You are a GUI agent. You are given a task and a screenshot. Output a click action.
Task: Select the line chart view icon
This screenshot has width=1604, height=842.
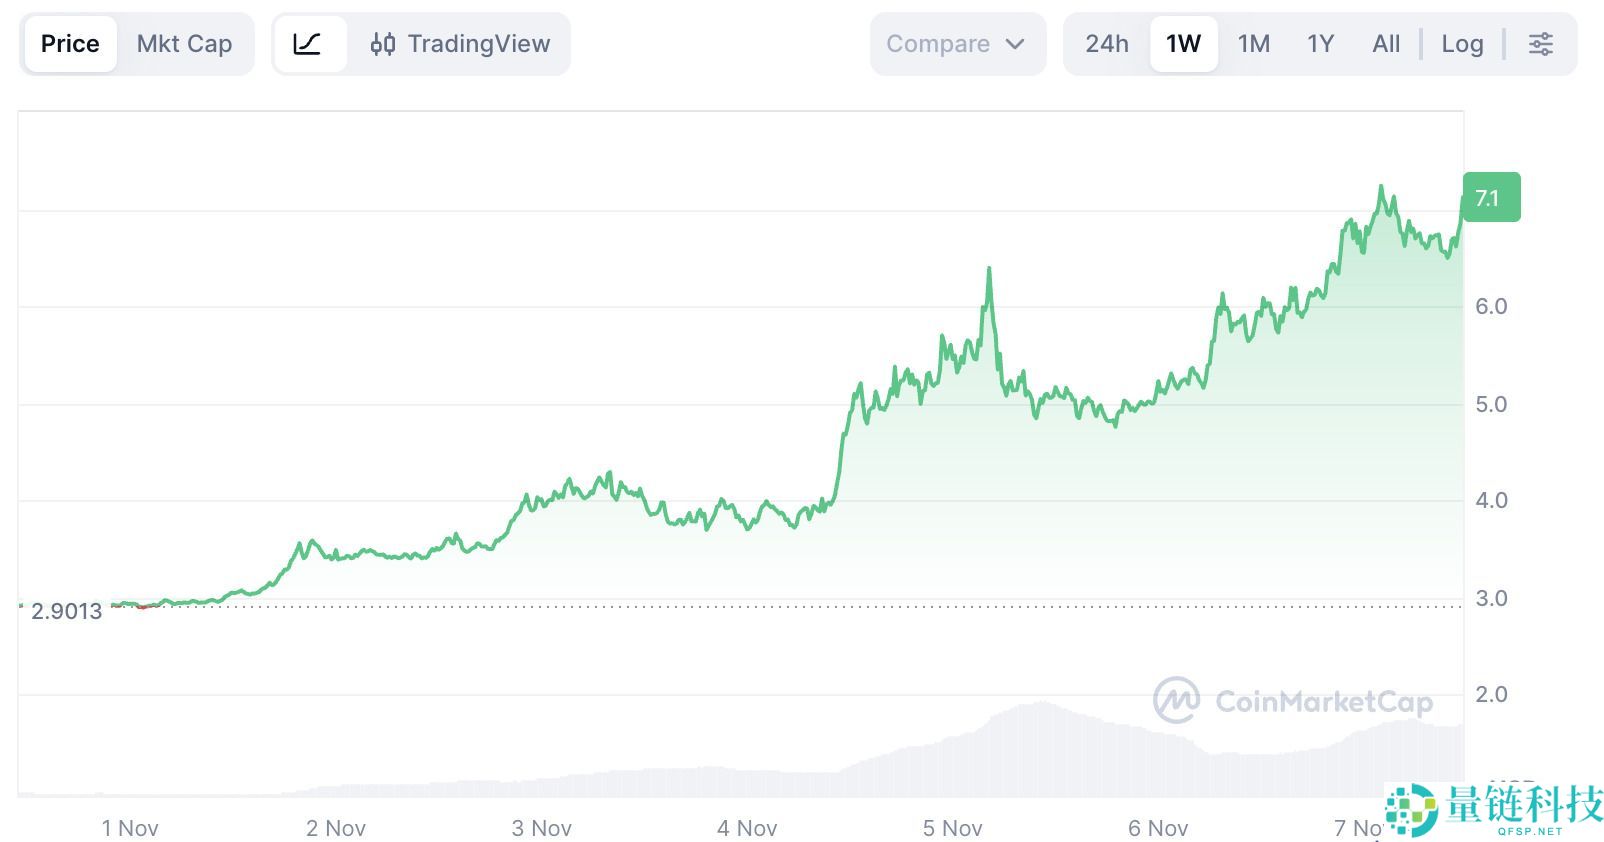pyautogui.click(x=308, y=44)
